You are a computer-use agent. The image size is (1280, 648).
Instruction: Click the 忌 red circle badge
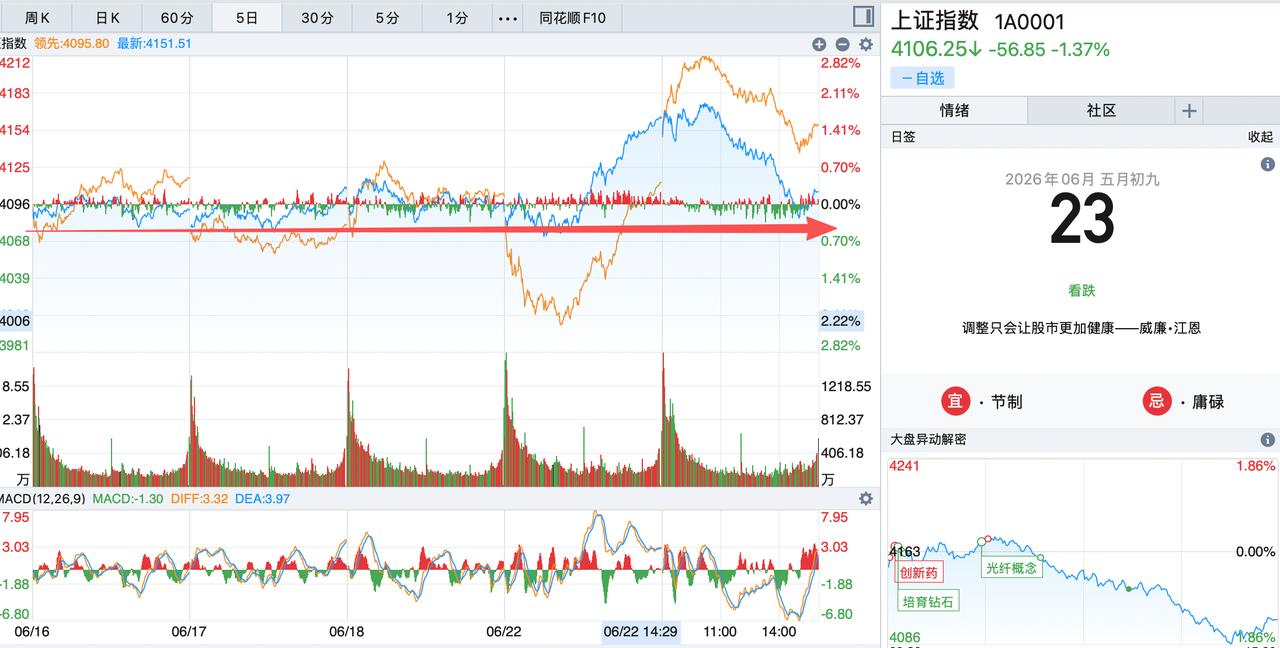point(1157,401)
